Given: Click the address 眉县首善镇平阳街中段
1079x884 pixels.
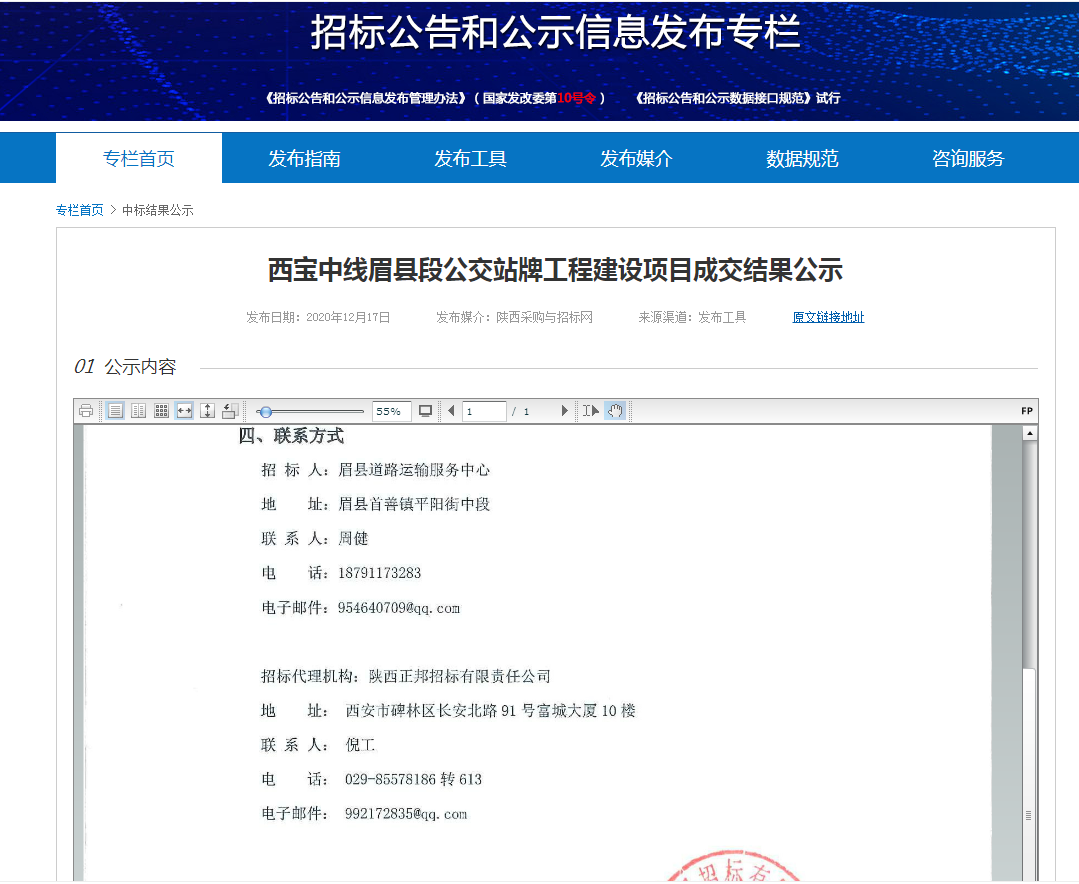Looking at the screenshot, I should 414,504.
